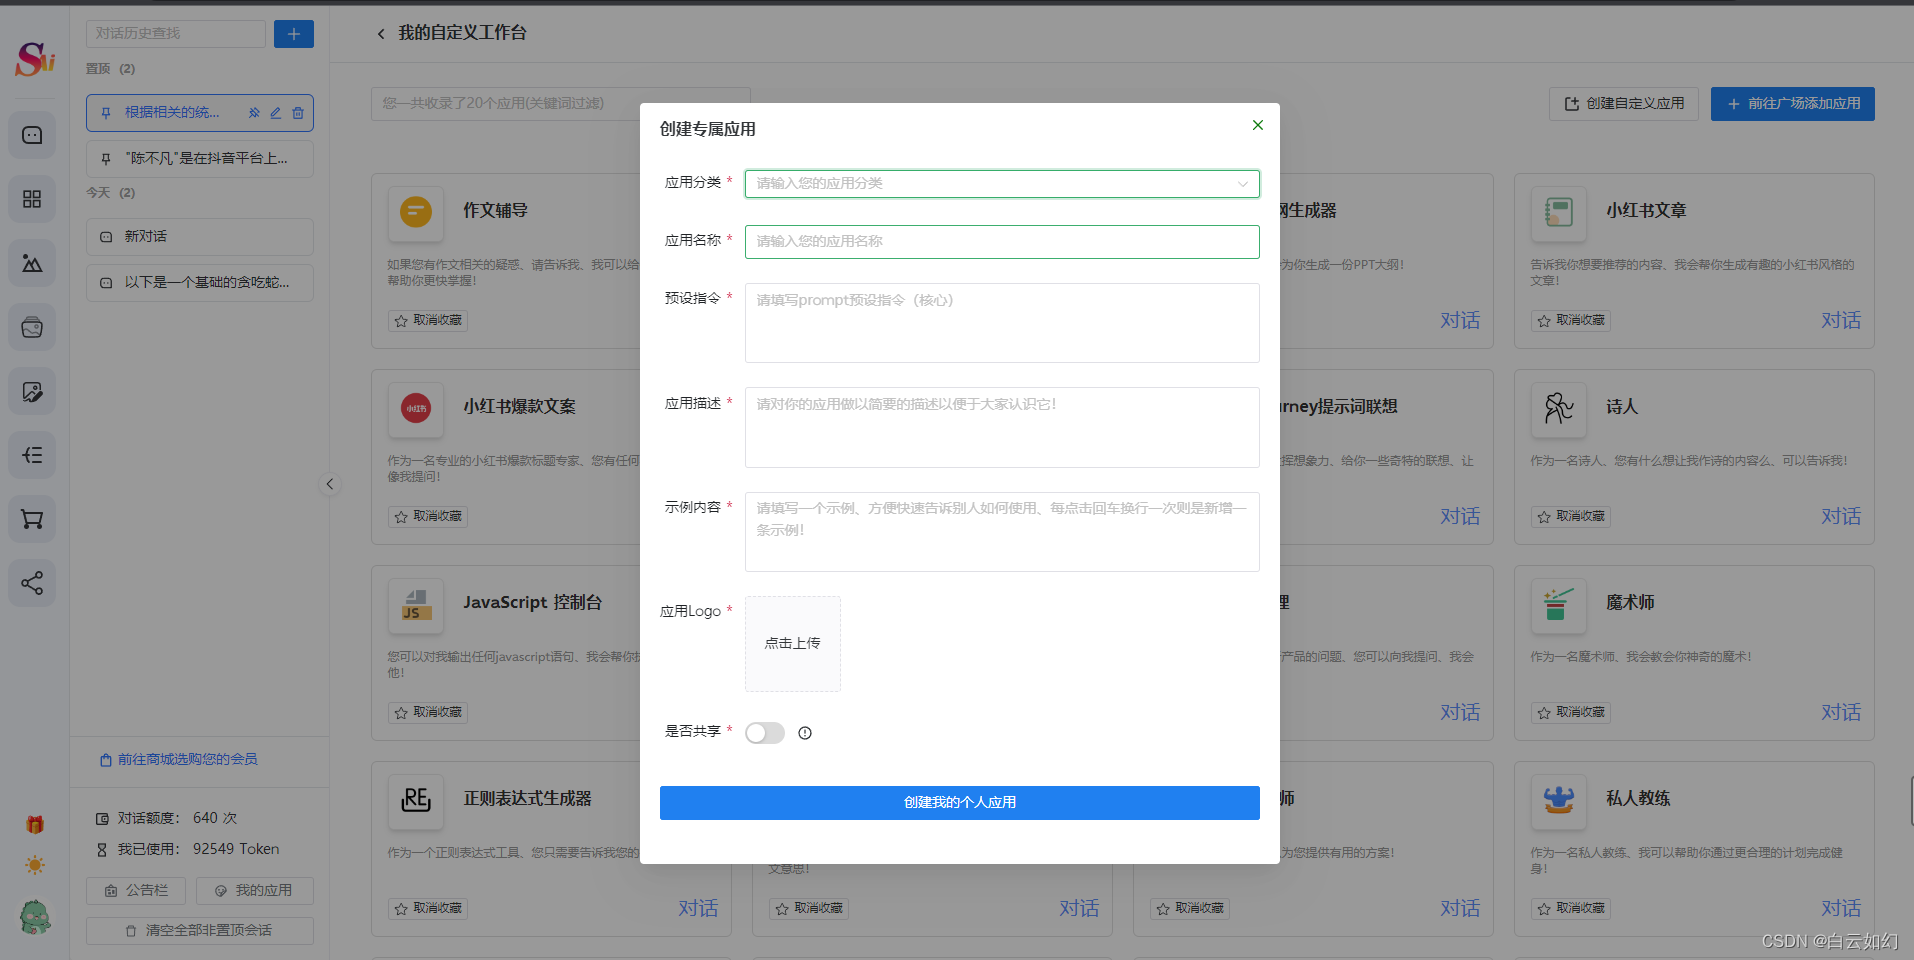Open the app grid icon in sidebar
Viewport: 1914px width, 960px height.
[x=32, y=199]
